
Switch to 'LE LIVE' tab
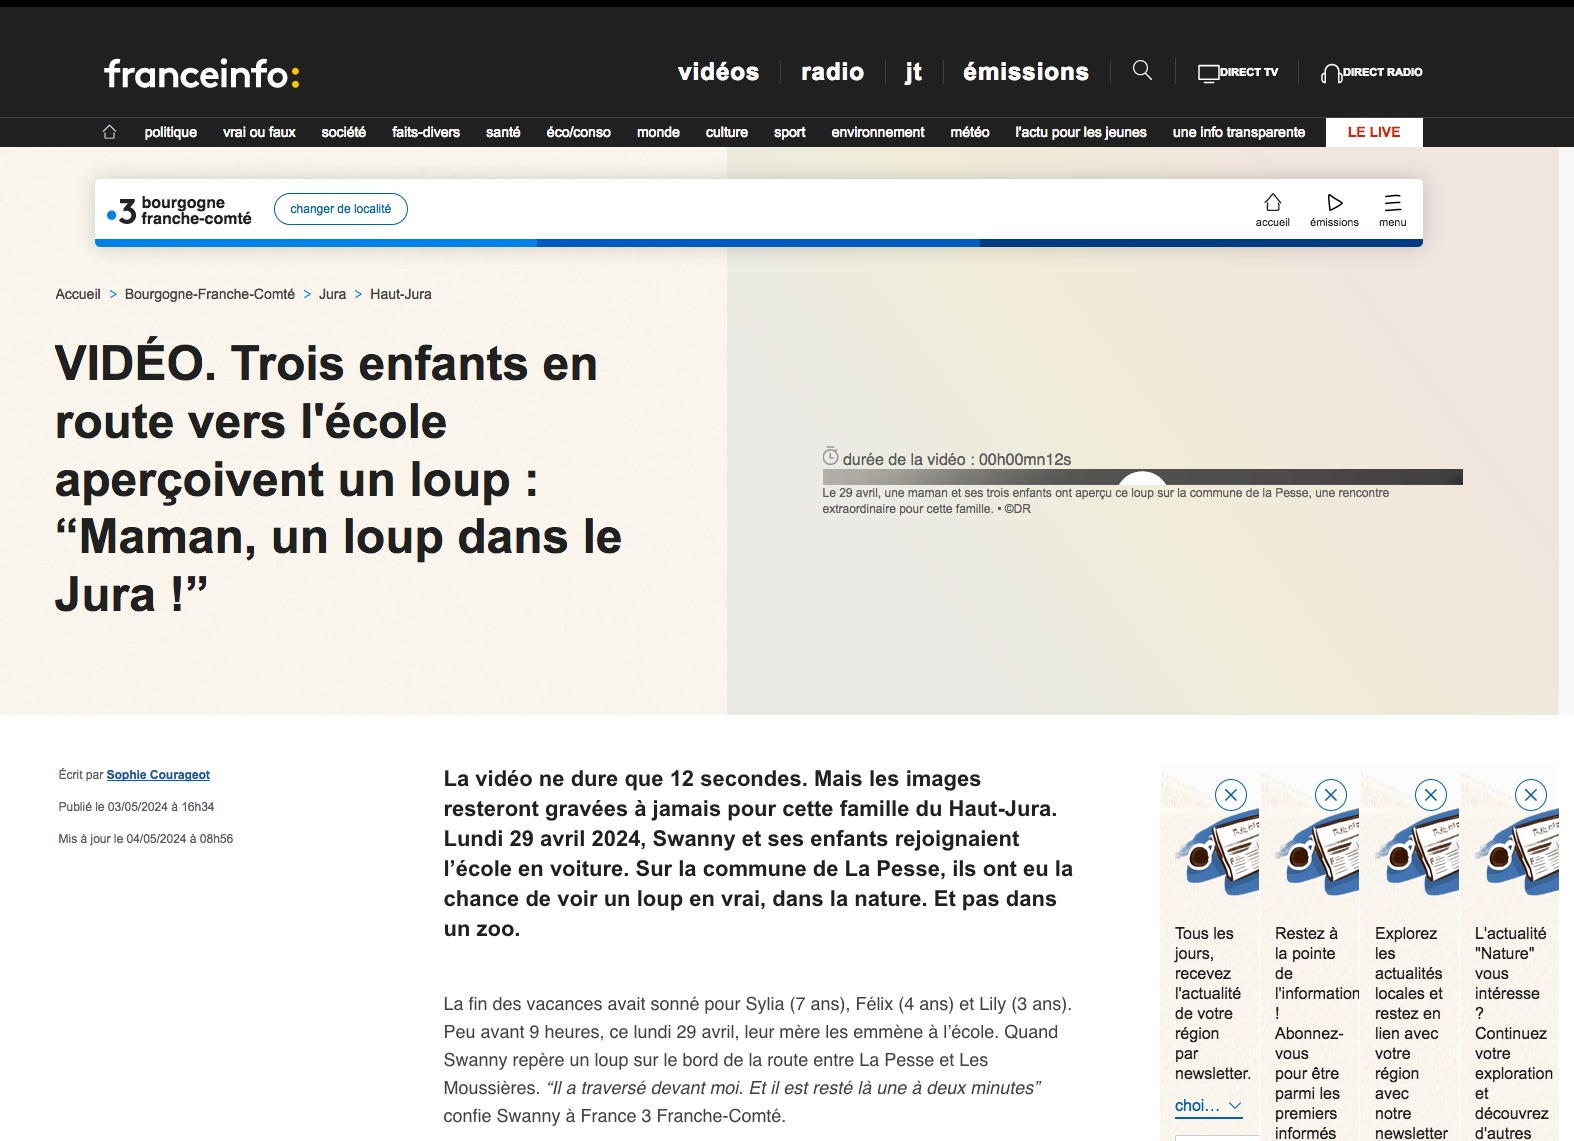[x=1373, y=132]
